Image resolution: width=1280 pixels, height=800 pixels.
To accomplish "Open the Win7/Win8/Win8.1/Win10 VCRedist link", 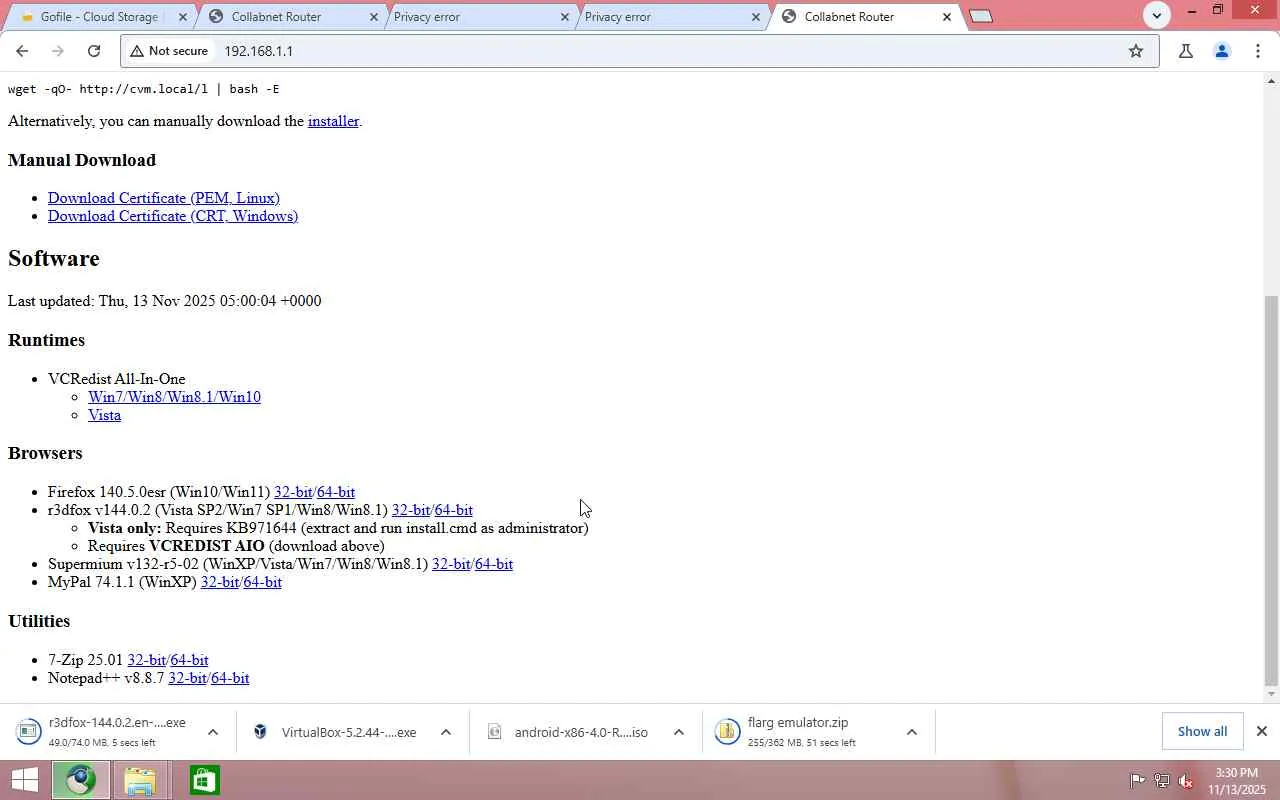I will (x=174, y=397).
